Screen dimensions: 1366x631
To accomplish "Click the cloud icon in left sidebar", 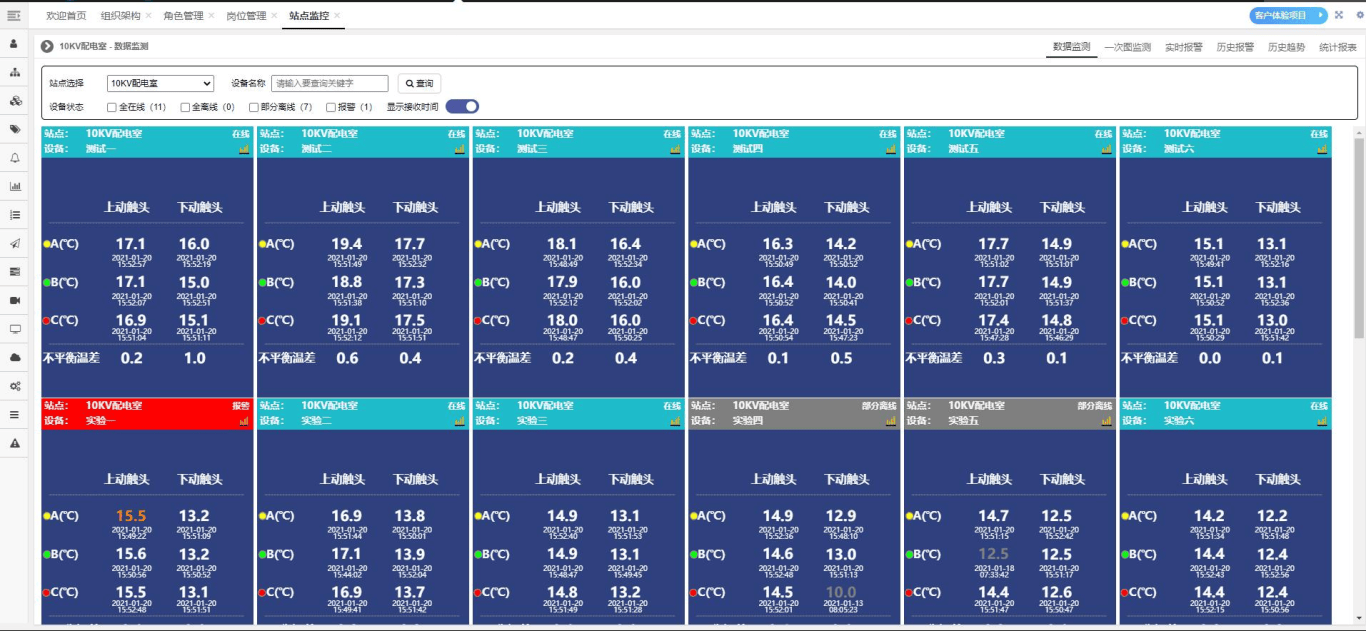I will click(15, 357).
